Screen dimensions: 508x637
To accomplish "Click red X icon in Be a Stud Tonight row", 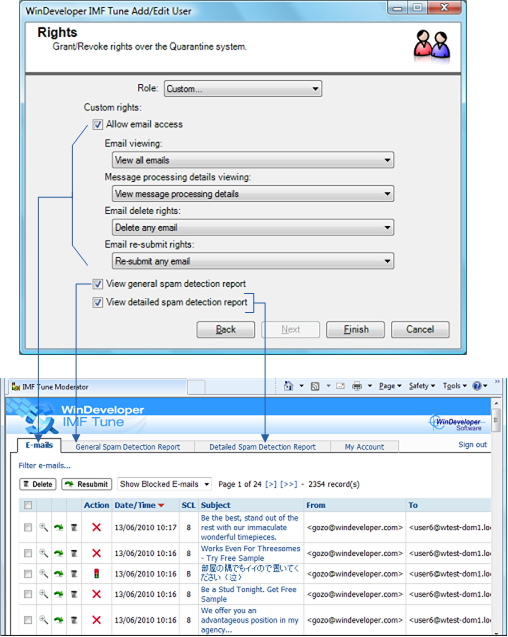I will 96,594.
